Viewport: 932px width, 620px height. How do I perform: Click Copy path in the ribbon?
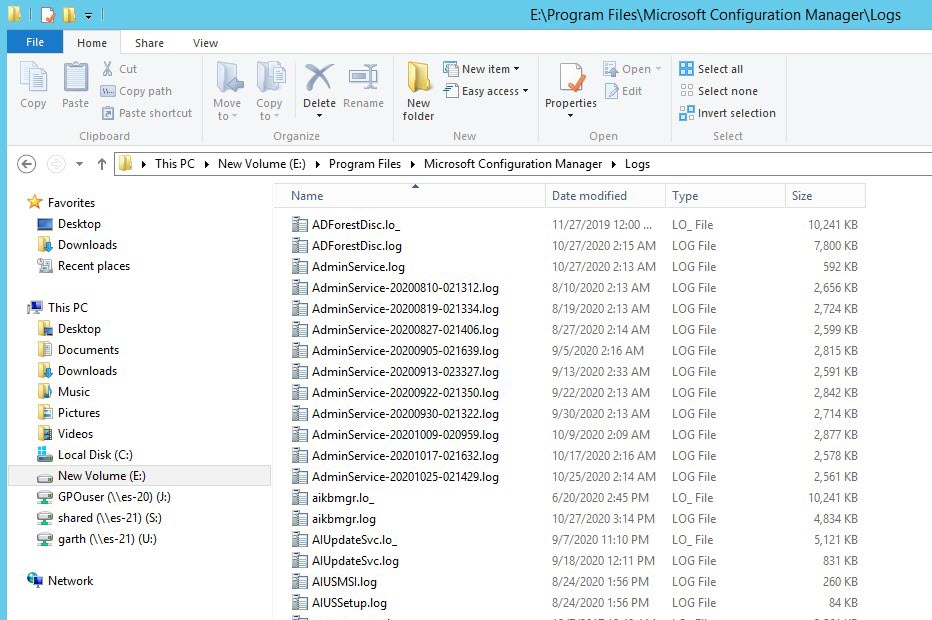[x=136, y=91]
